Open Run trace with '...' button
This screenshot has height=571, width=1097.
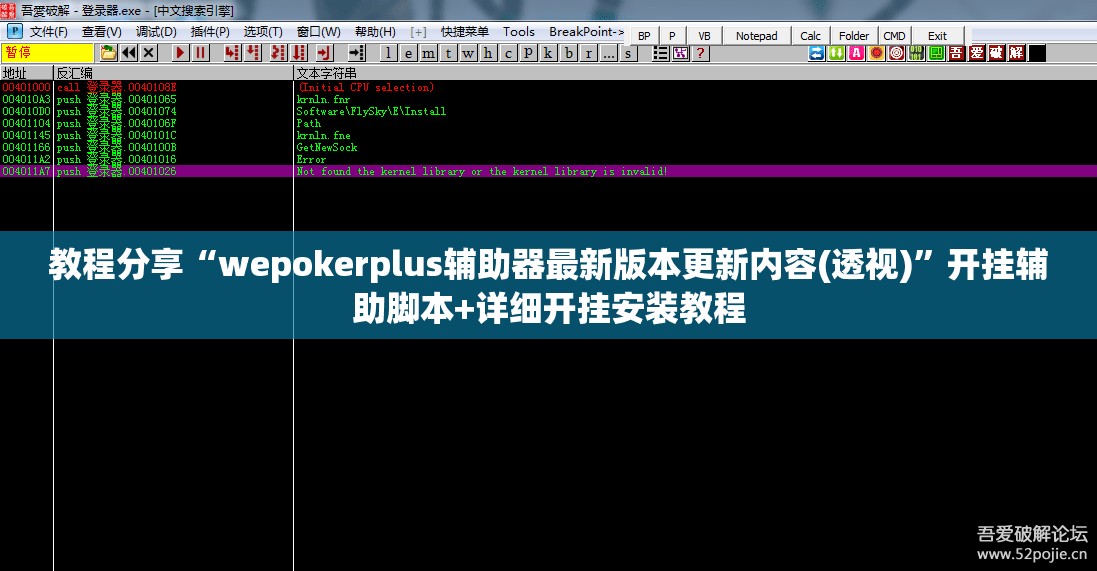point(609,53)
